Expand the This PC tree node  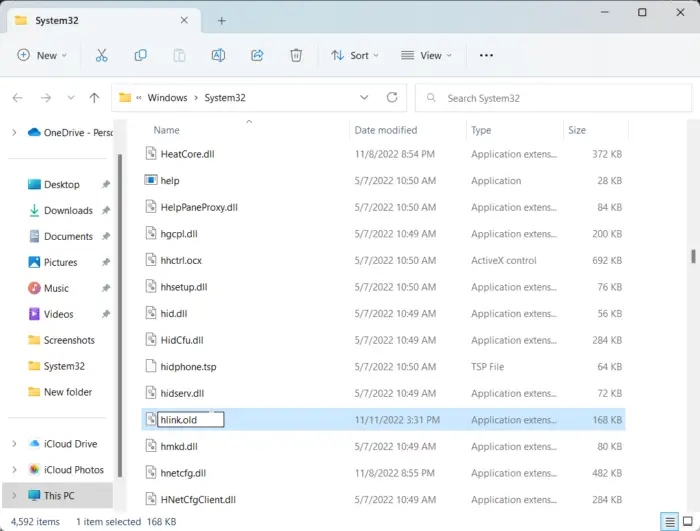13,496
